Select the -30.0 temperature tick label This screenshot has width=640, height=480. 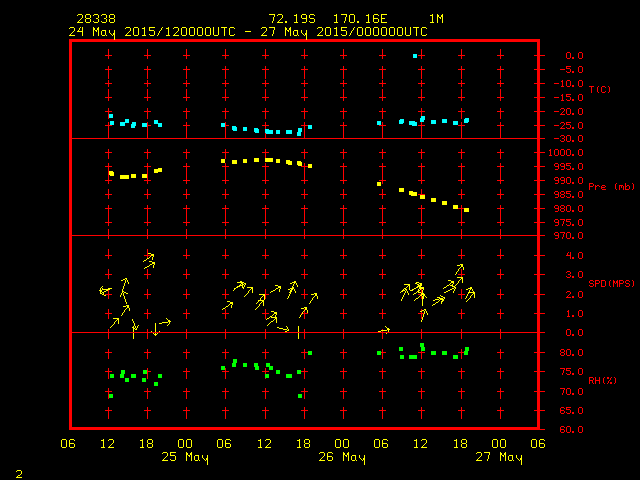[567, 139]
